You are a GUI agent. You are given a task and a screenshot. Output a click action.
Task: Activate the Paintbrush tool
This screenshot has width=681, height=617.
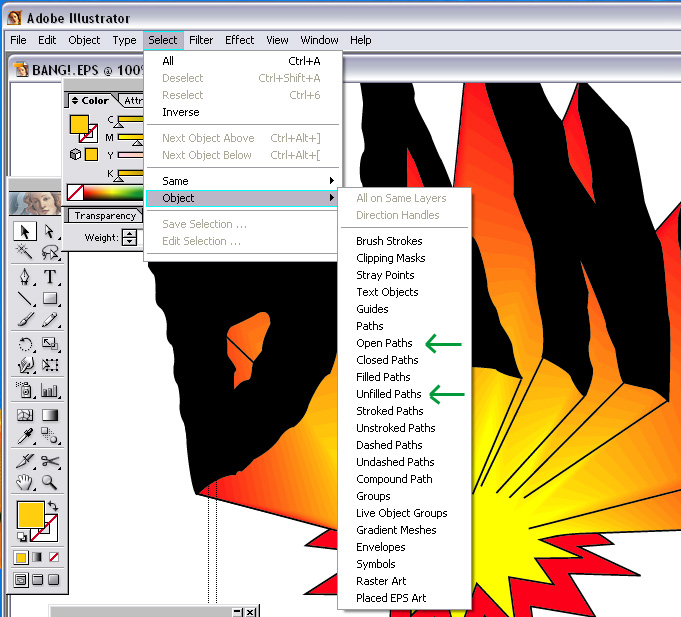click(x=25, y=320)
